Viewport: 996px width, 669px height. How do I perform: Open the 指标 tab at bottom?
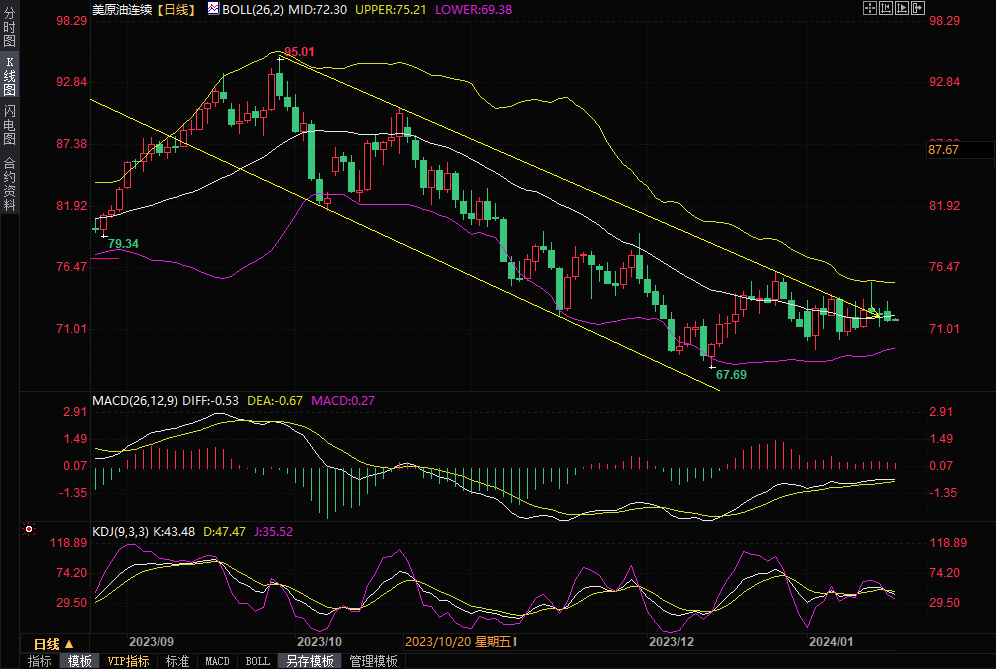coord(40,661)
